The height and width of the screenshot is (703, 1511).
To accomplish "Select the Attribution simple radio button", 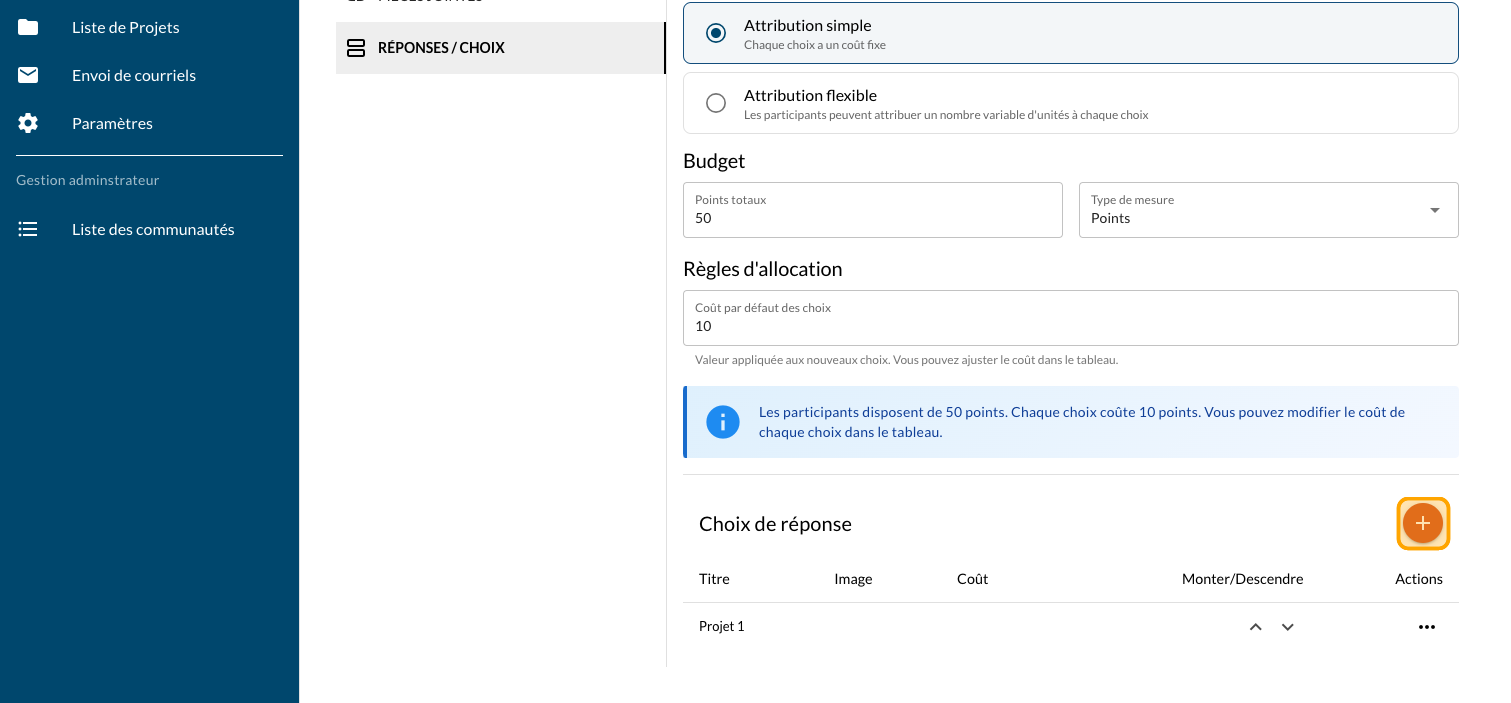I will [716, 33].
